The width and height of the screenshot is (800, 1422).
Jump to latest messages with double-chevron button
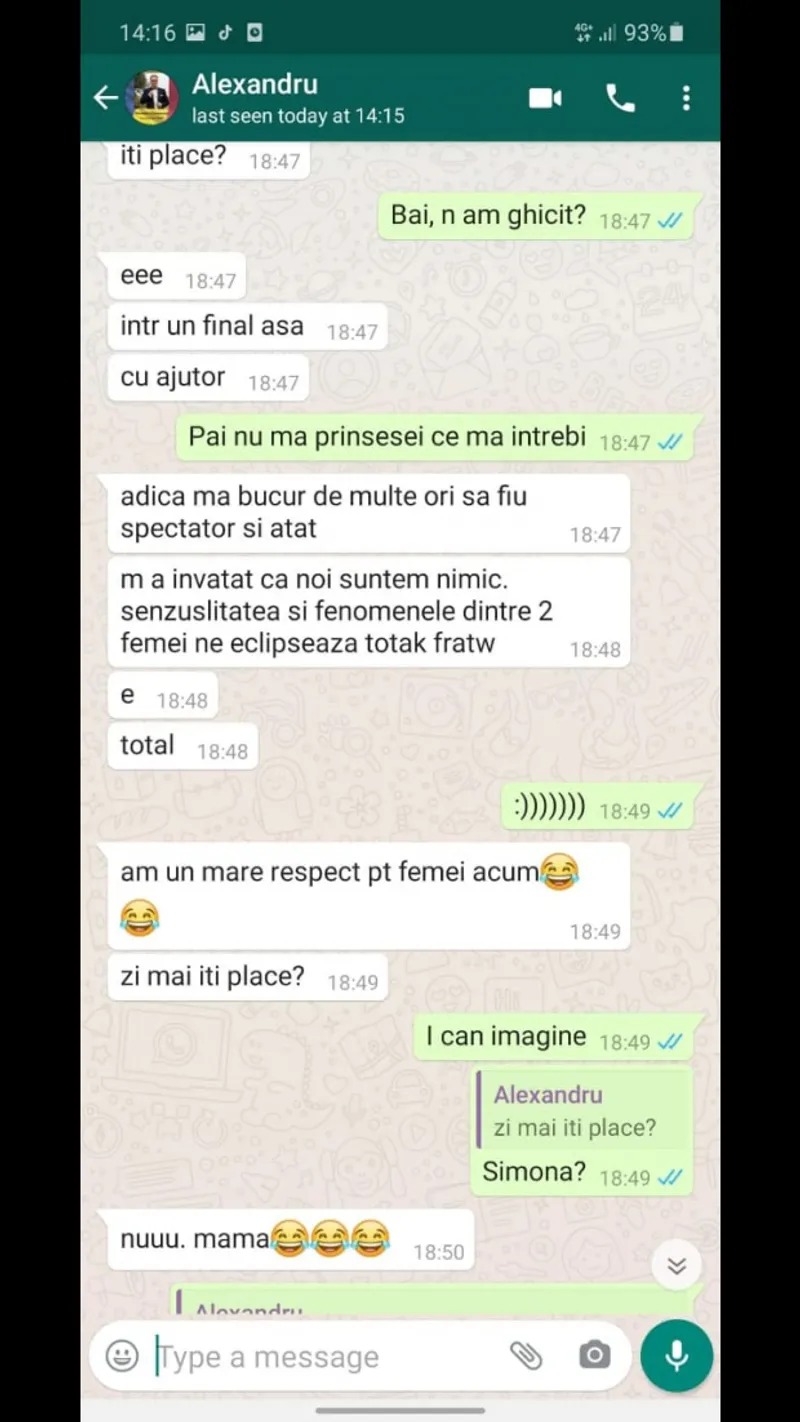677,1267
